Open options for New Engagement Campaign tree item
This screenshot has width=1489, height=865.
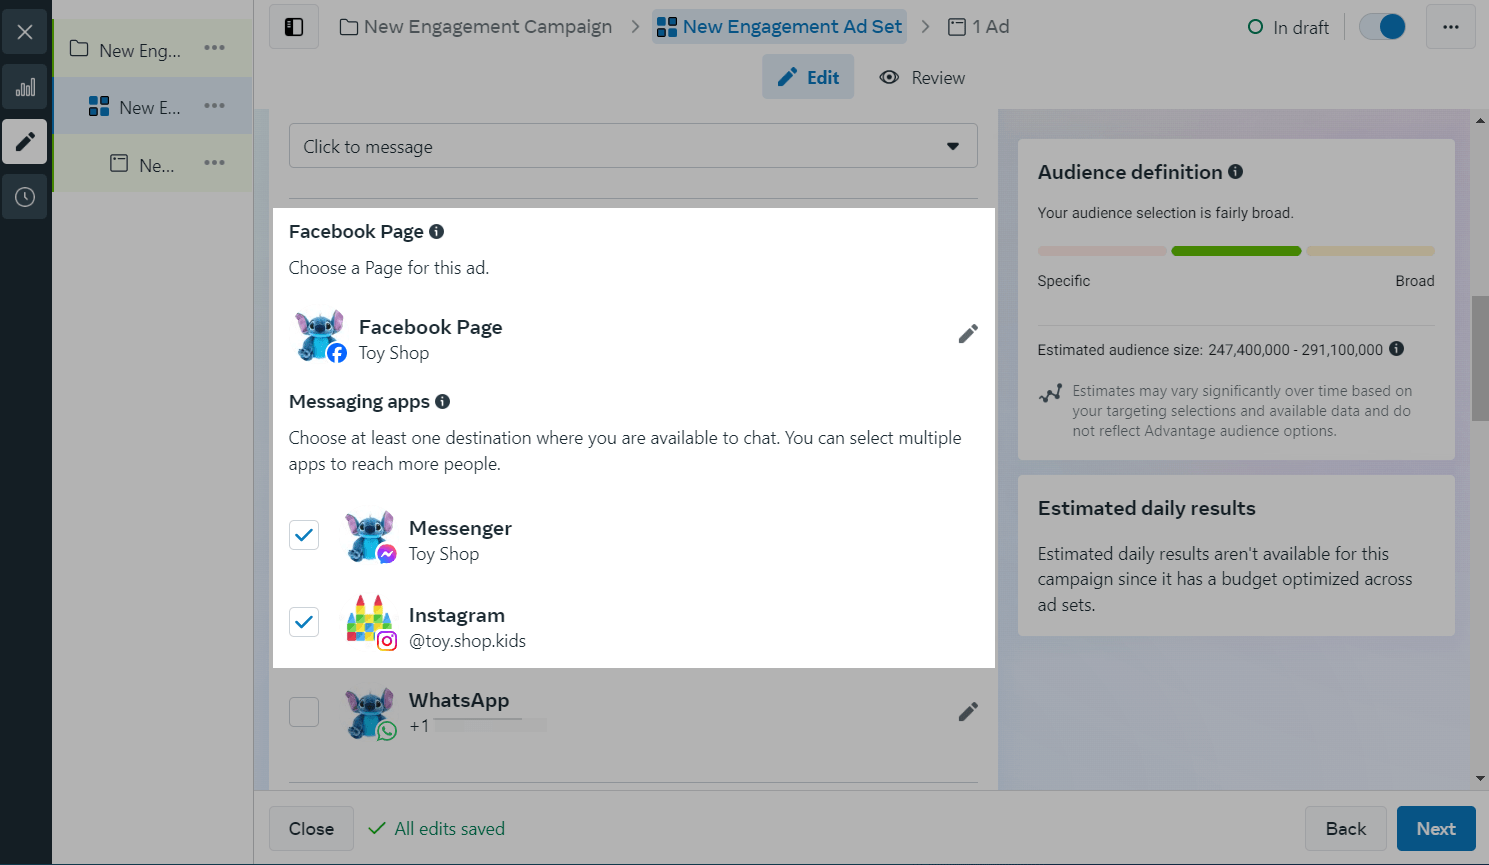214,48
